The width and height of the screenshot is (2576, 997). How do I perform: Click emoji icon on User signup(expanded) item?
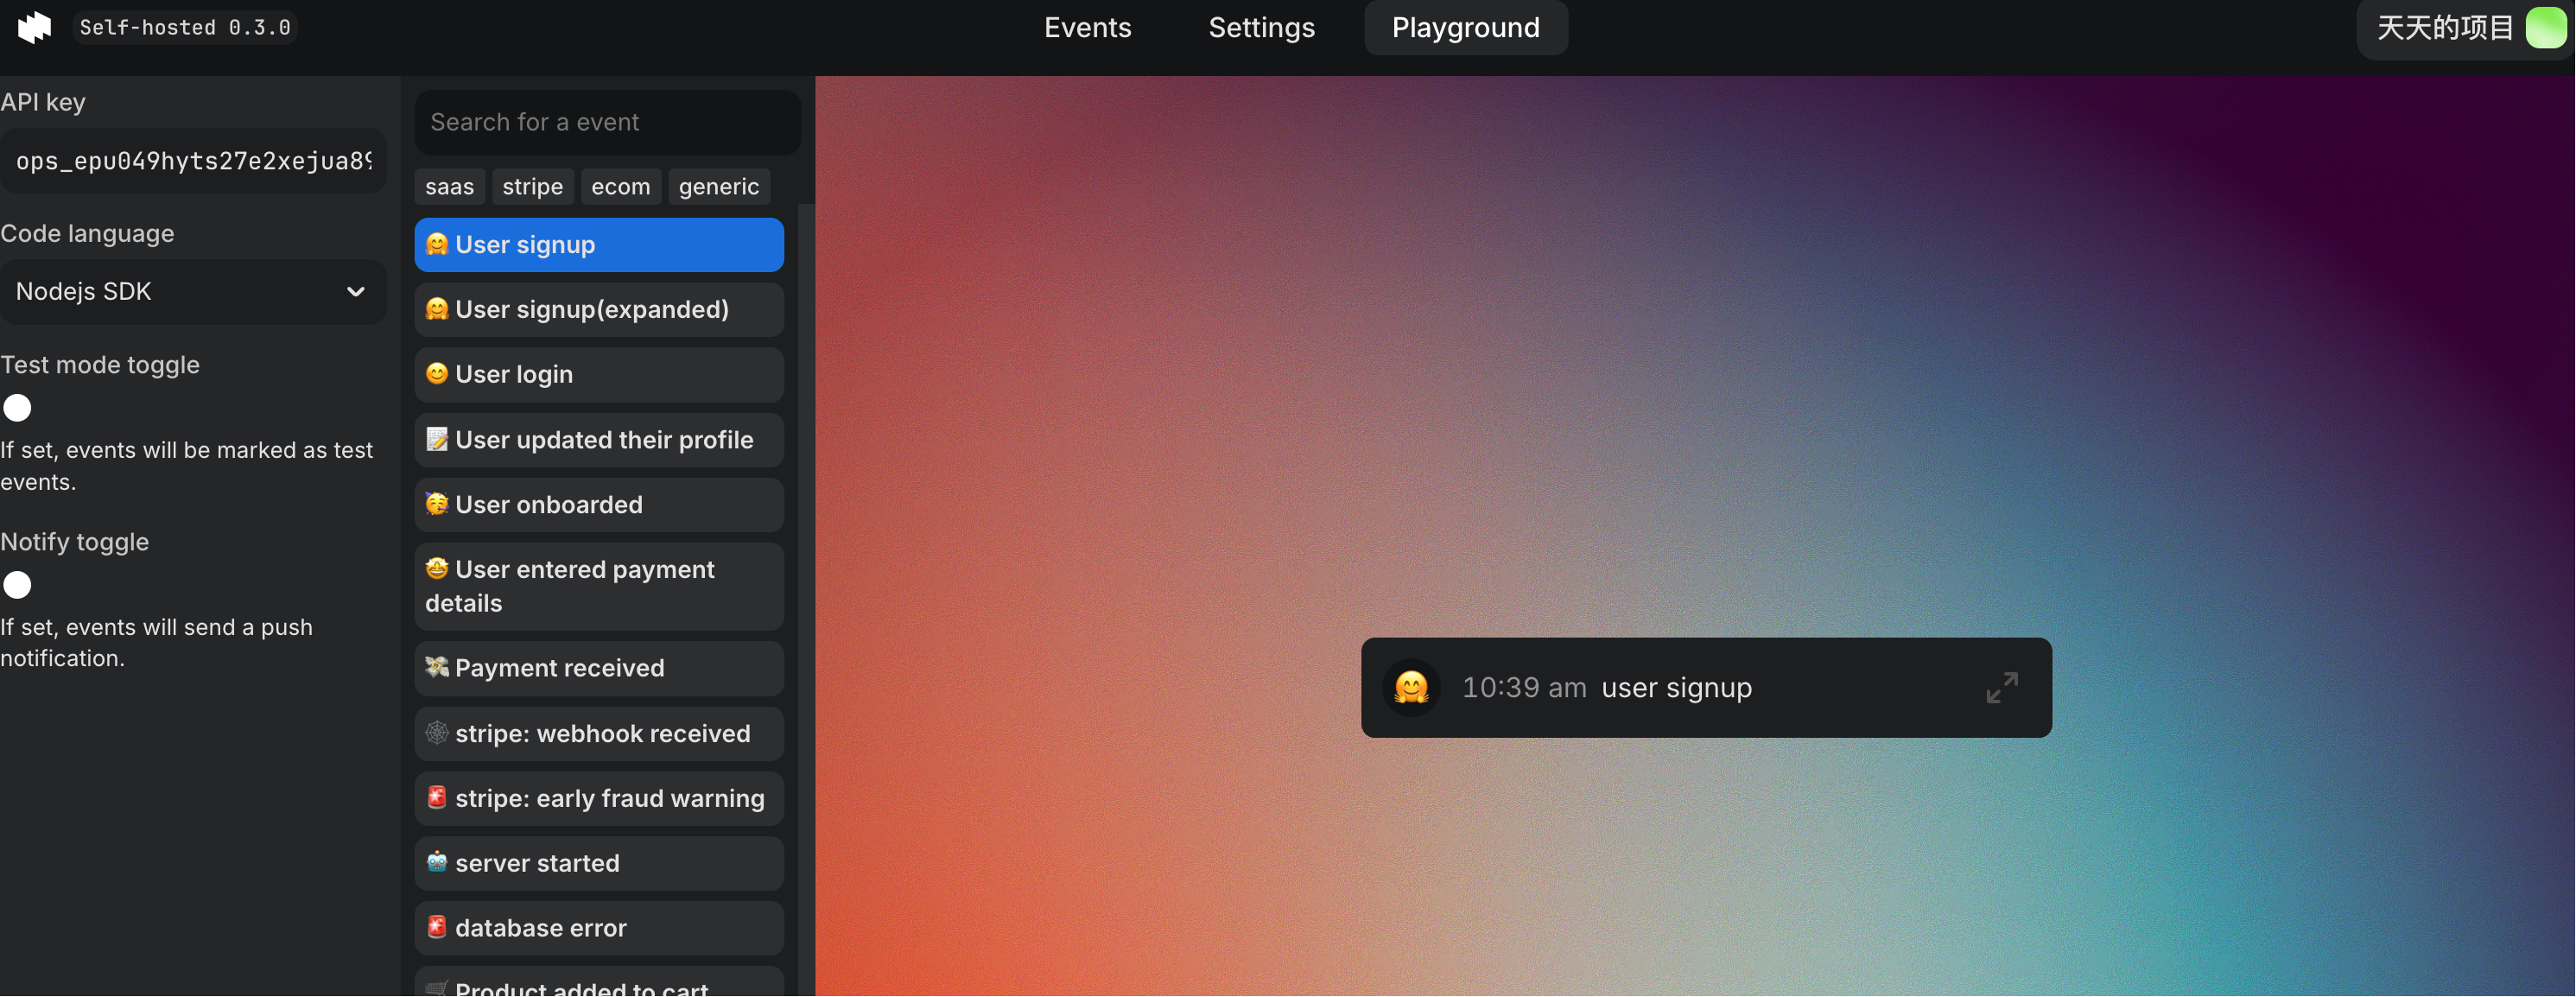437,309
